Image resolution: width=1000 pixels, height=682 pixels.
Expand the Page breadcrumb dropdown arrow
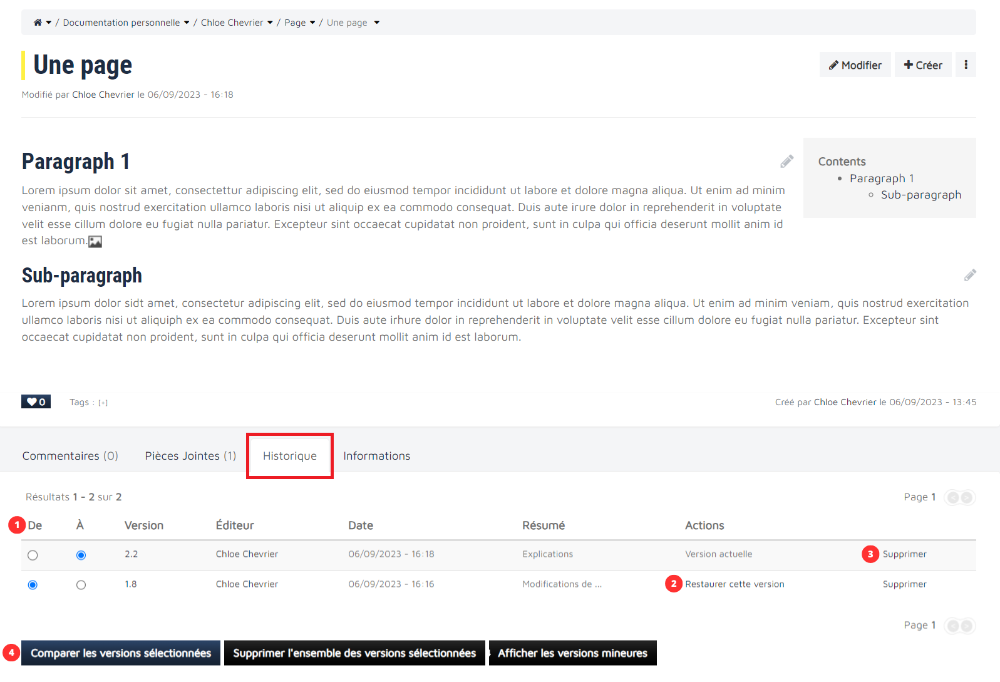(312, 23)
